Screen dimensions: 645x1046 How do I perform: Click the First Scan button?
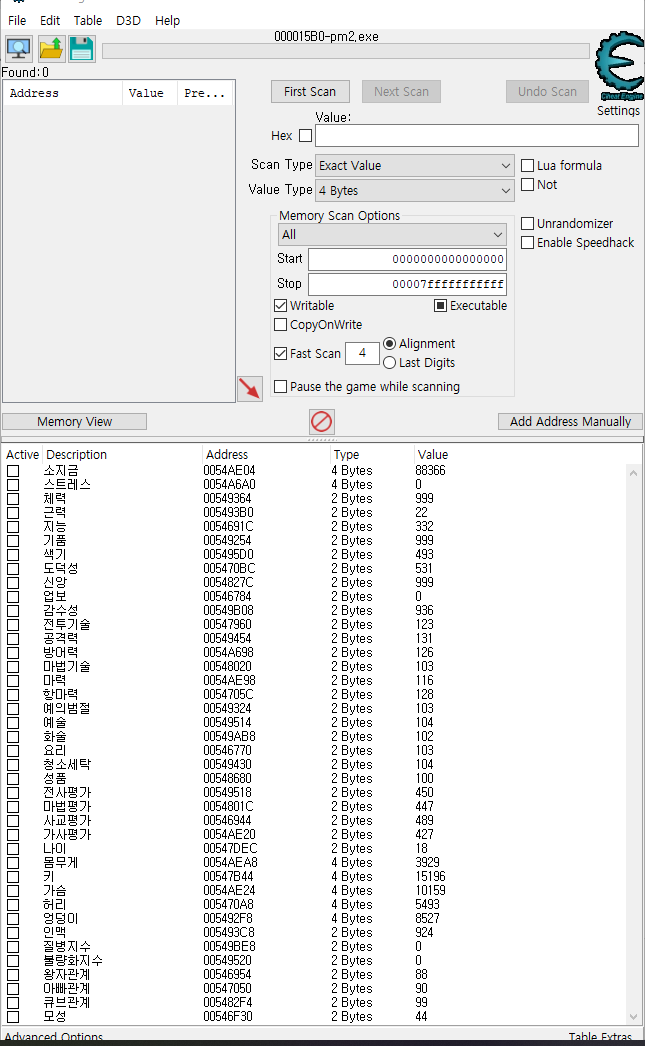click(310, 91)
